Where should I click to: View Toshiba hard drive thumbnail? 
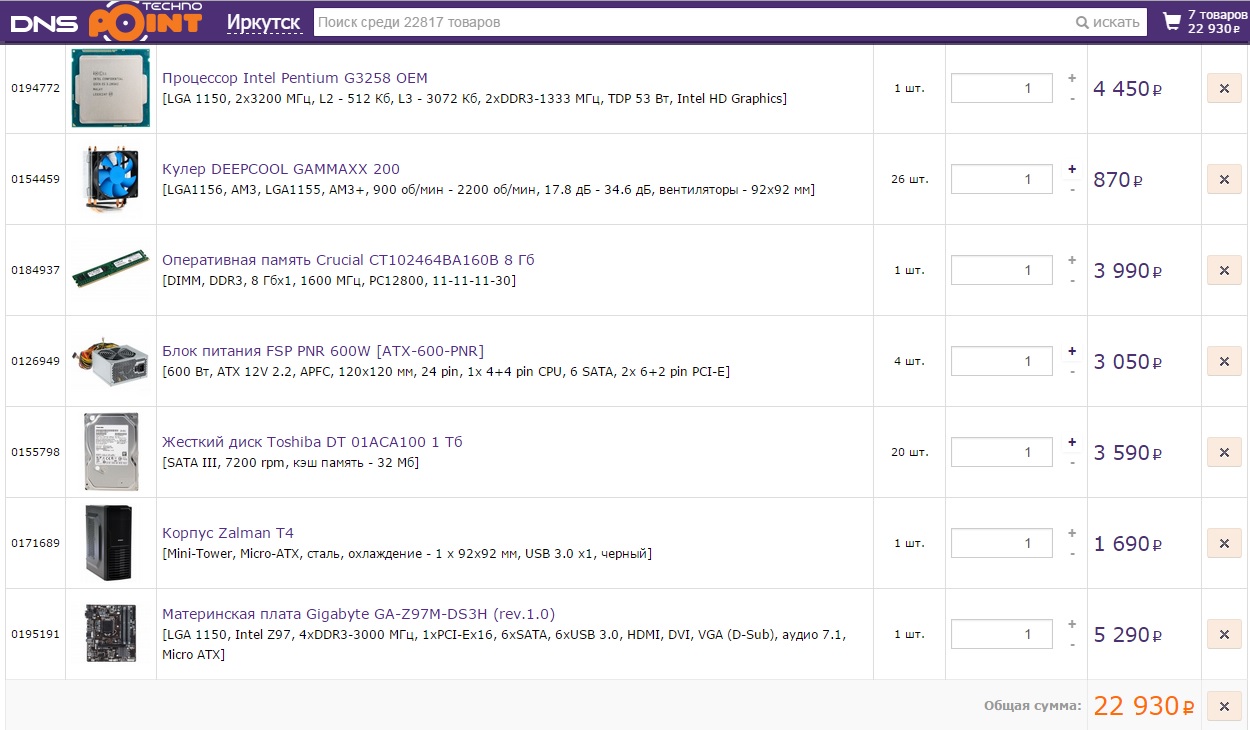(111, 452)
